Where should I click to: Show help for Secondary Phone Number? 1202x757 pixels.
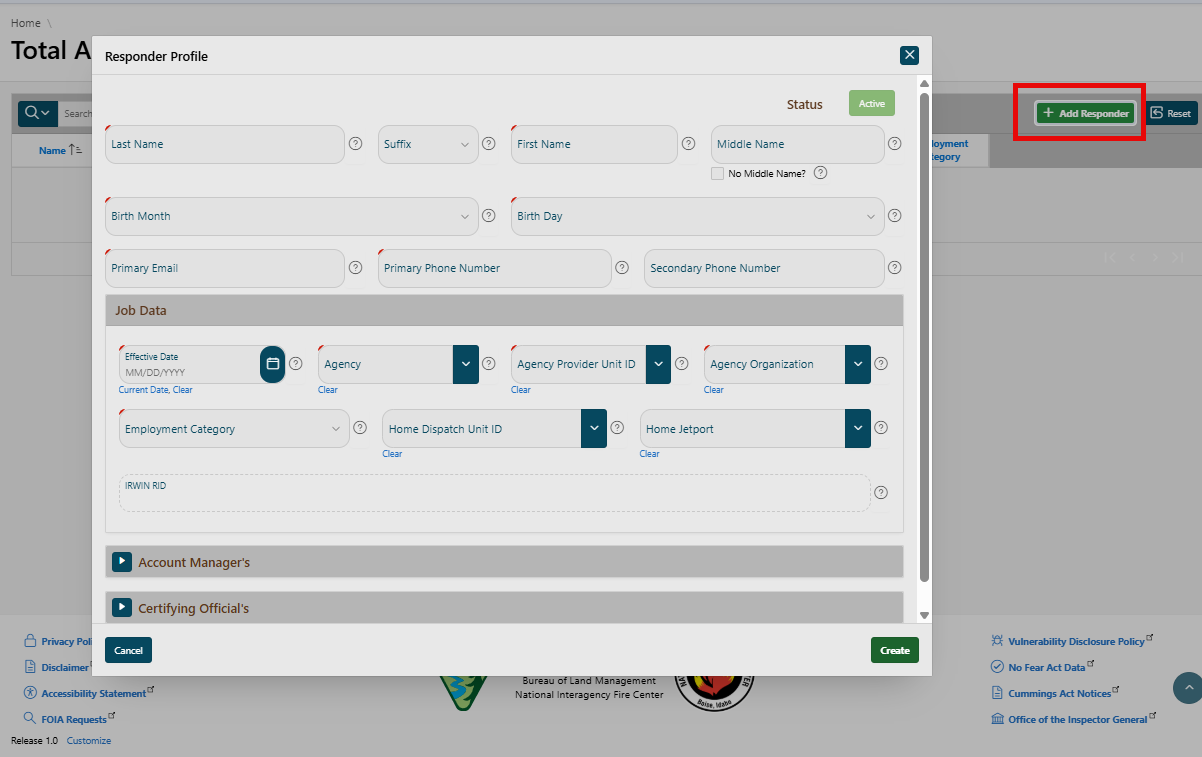click(895, 268)
